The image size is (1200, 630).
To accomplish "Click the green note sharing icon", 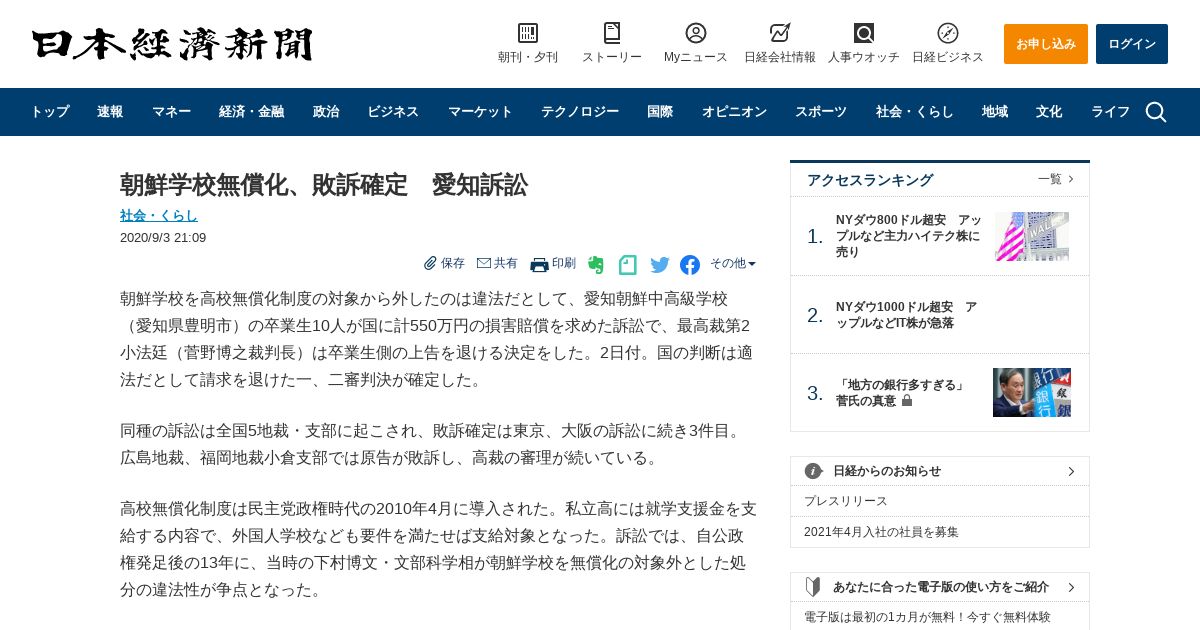I will click(x=628, y=265).
